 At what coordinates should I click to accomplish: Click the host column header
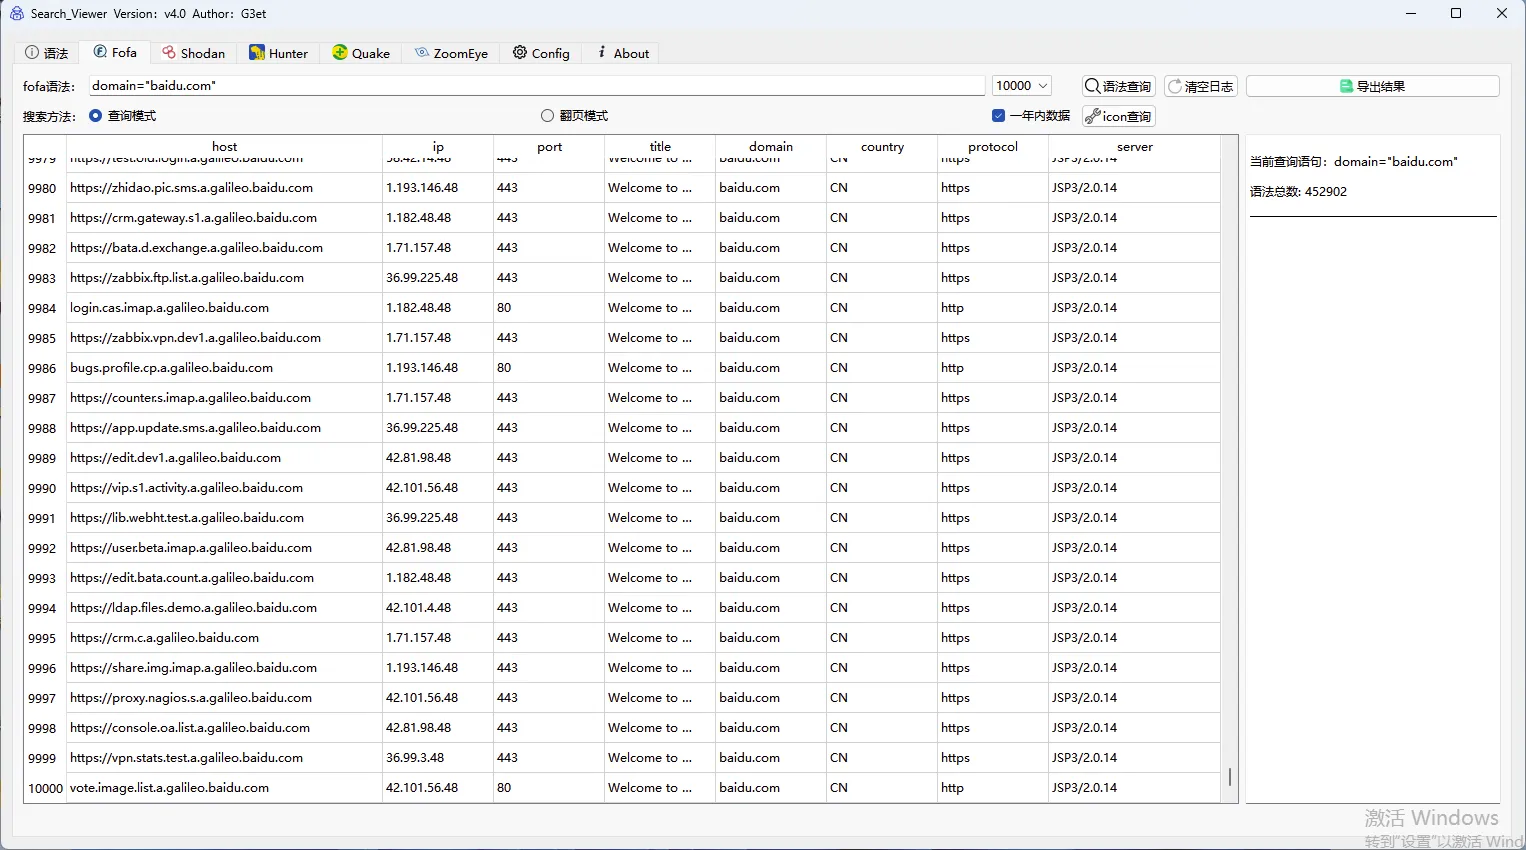click(x=224, y=146)
